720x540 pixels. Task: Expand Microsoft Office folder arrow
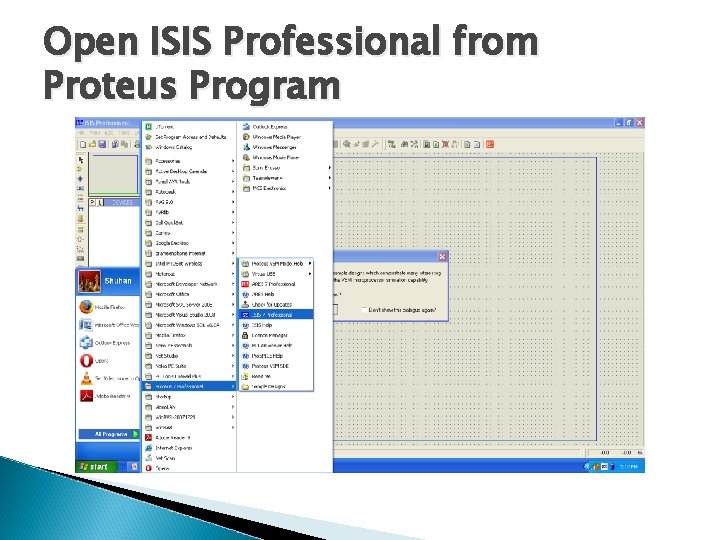click(233, 294)
